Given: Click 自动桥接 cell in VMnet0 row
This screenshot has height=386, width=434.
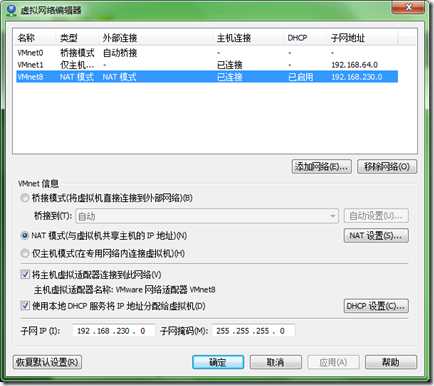Looking at the screenshot, I should coord(120,53).
